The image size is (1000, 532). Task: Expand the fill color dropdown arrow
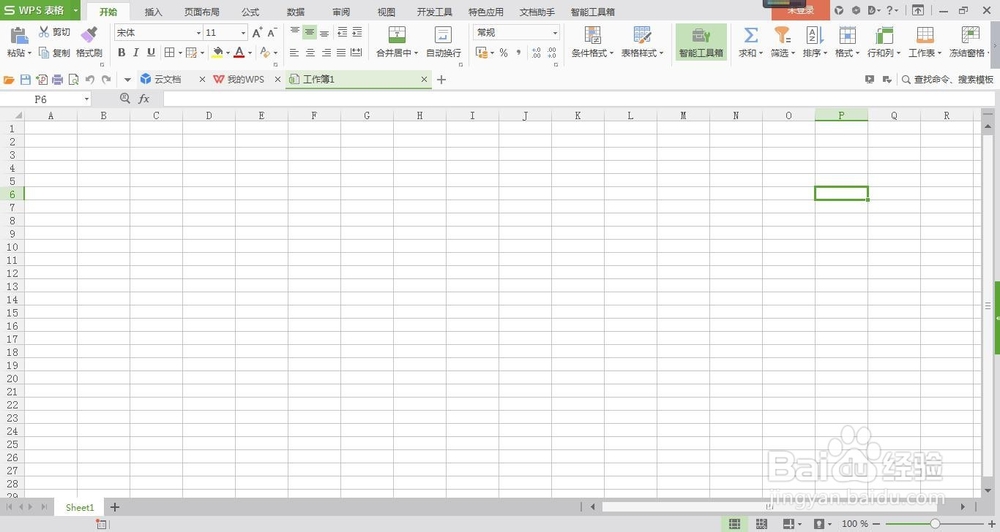click(x=228, y=53)
